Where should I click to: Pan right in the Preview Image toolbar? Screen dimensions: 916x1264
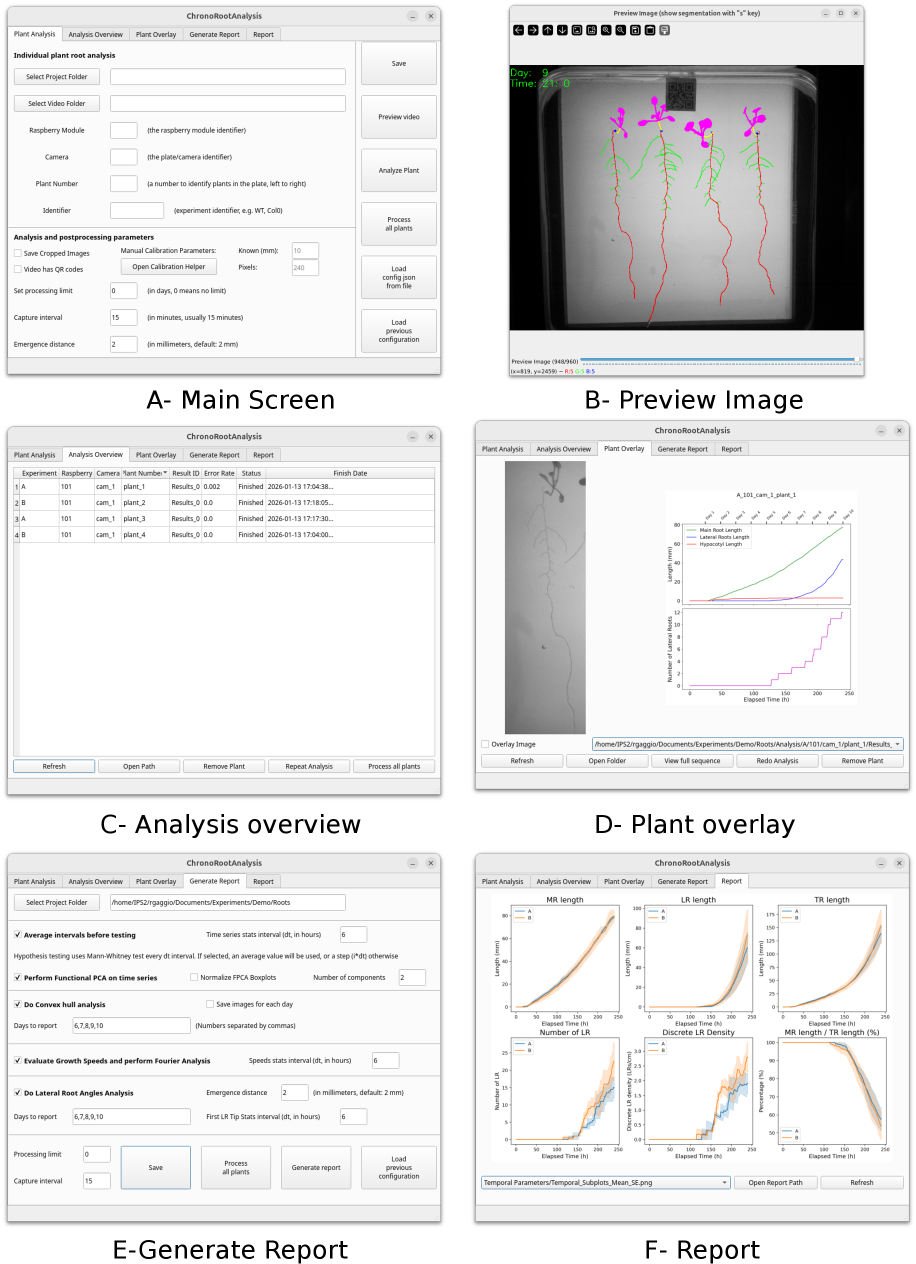coord(533,31)
